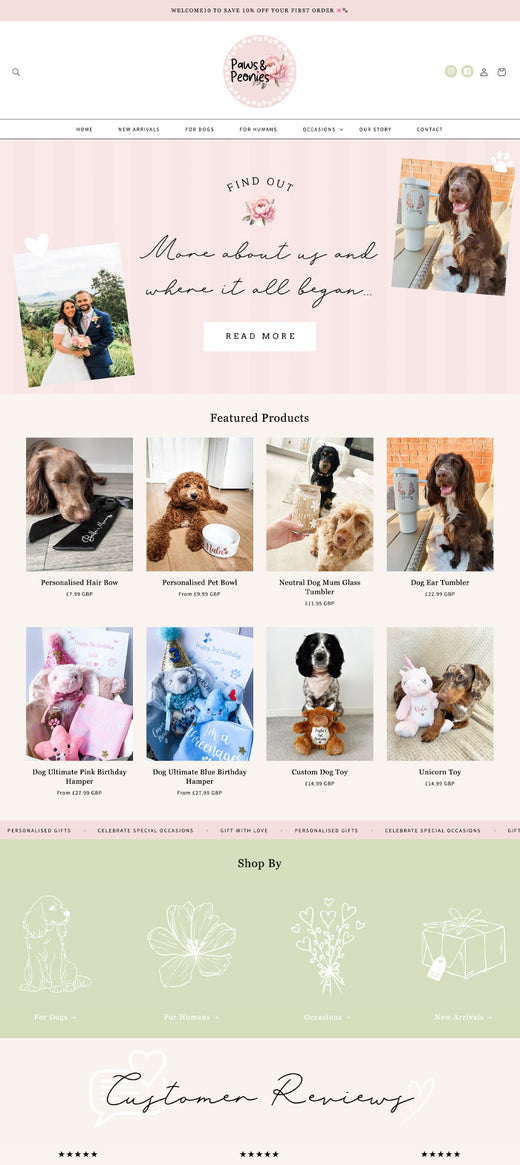The height and width of the screenshot is (1165, 520).
Task: Go to the New Arrivals menu item
Action: [x=139, y=129]
